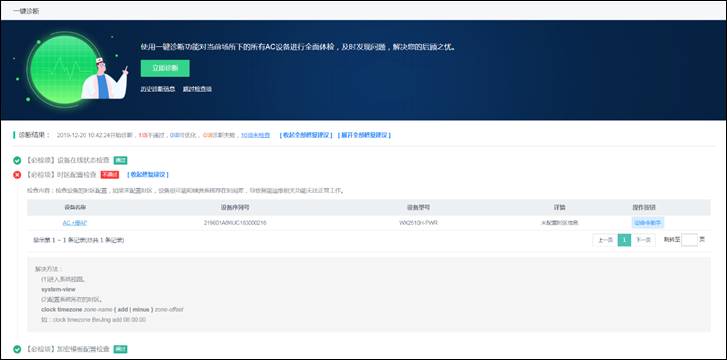This screenshot has width=727, height=360.
Task: Click the blue action button in the 操作 column
Action: pos(648,223)
